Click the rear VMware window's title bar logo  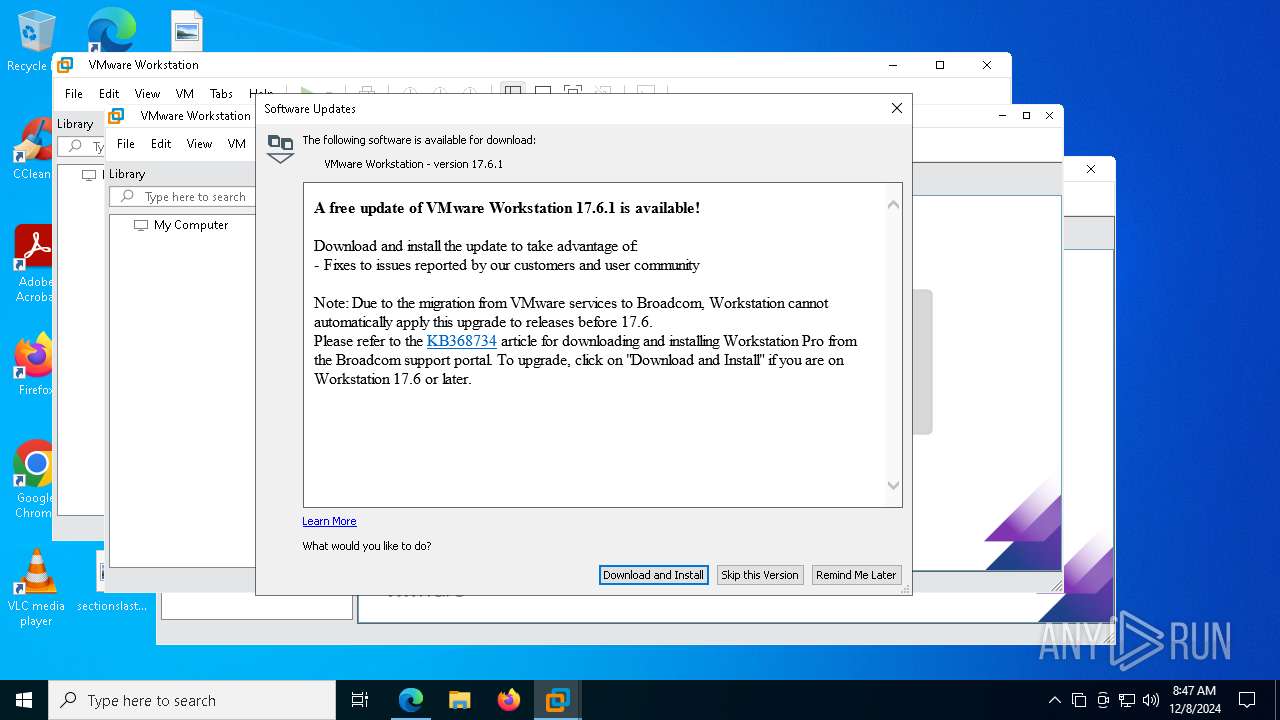[x=65, y=65]
